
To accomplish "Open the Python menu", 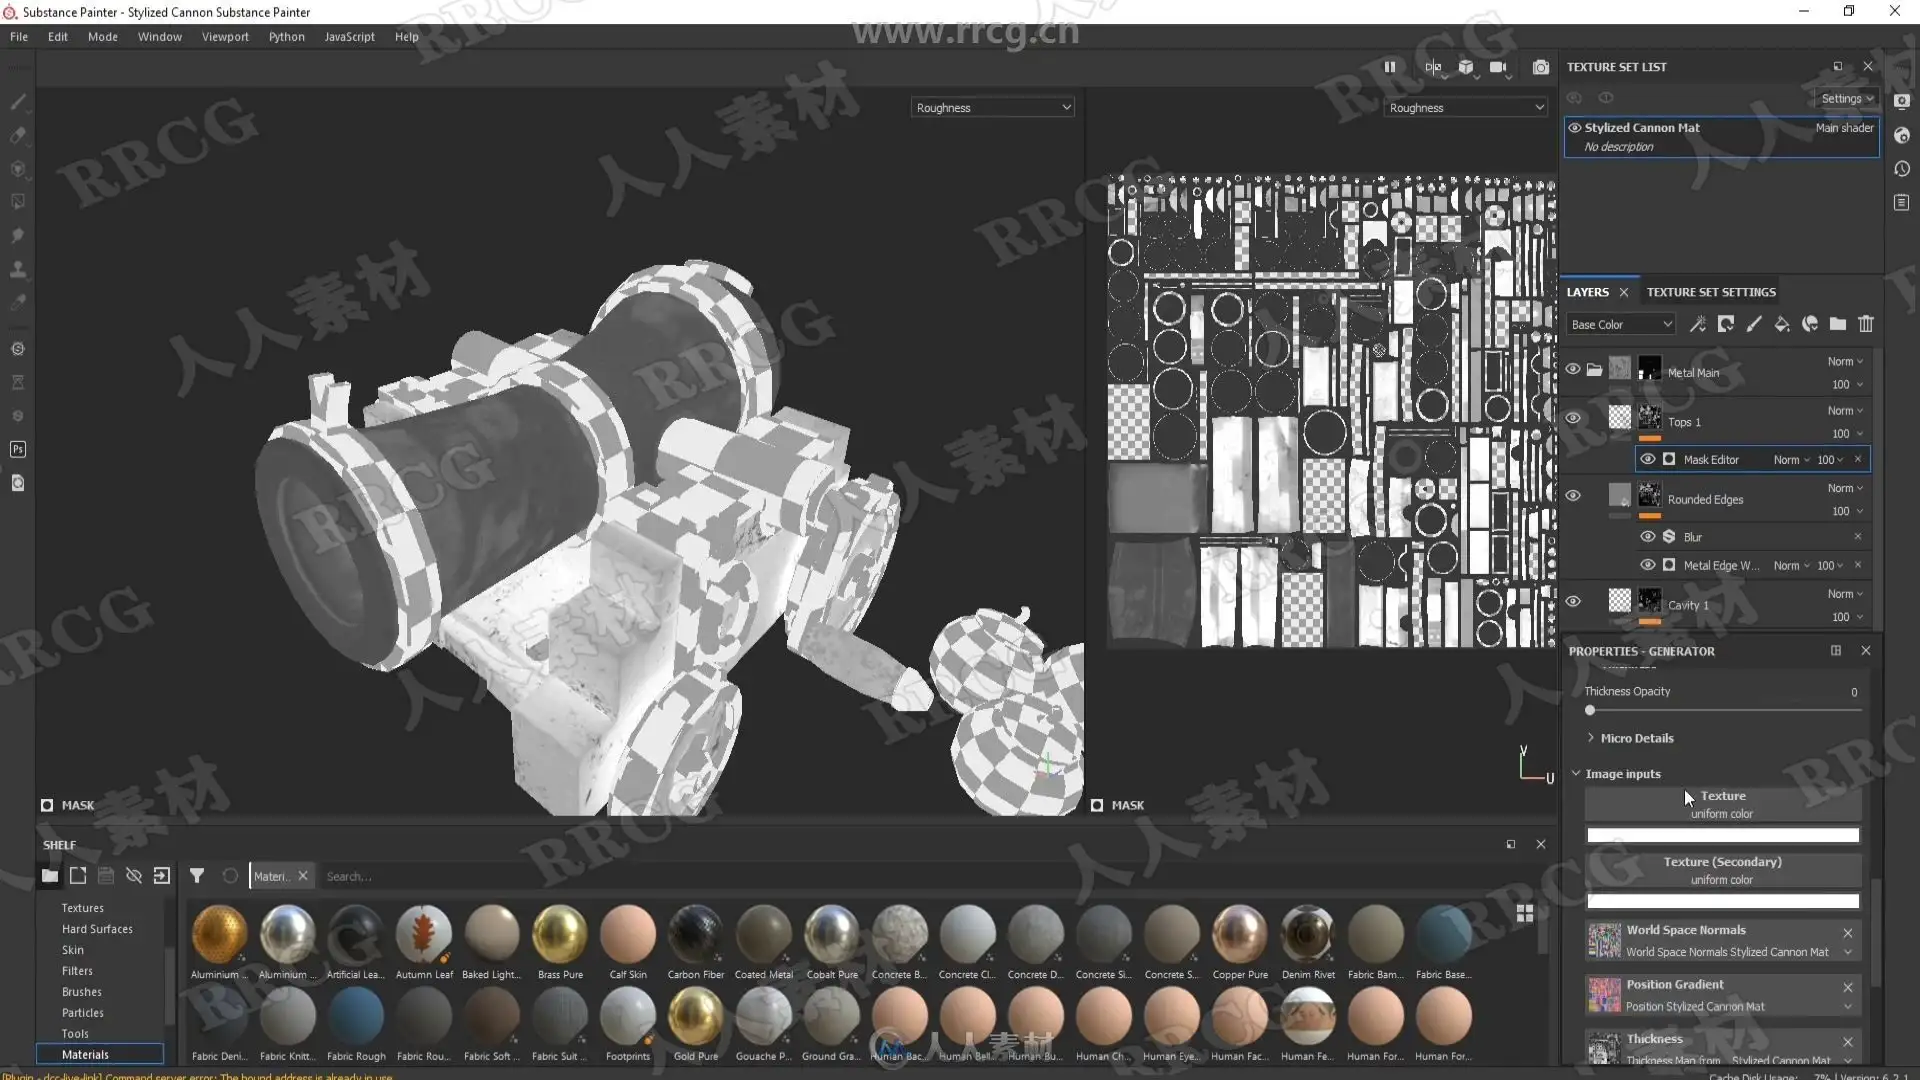I will click(x=286, y=37).
